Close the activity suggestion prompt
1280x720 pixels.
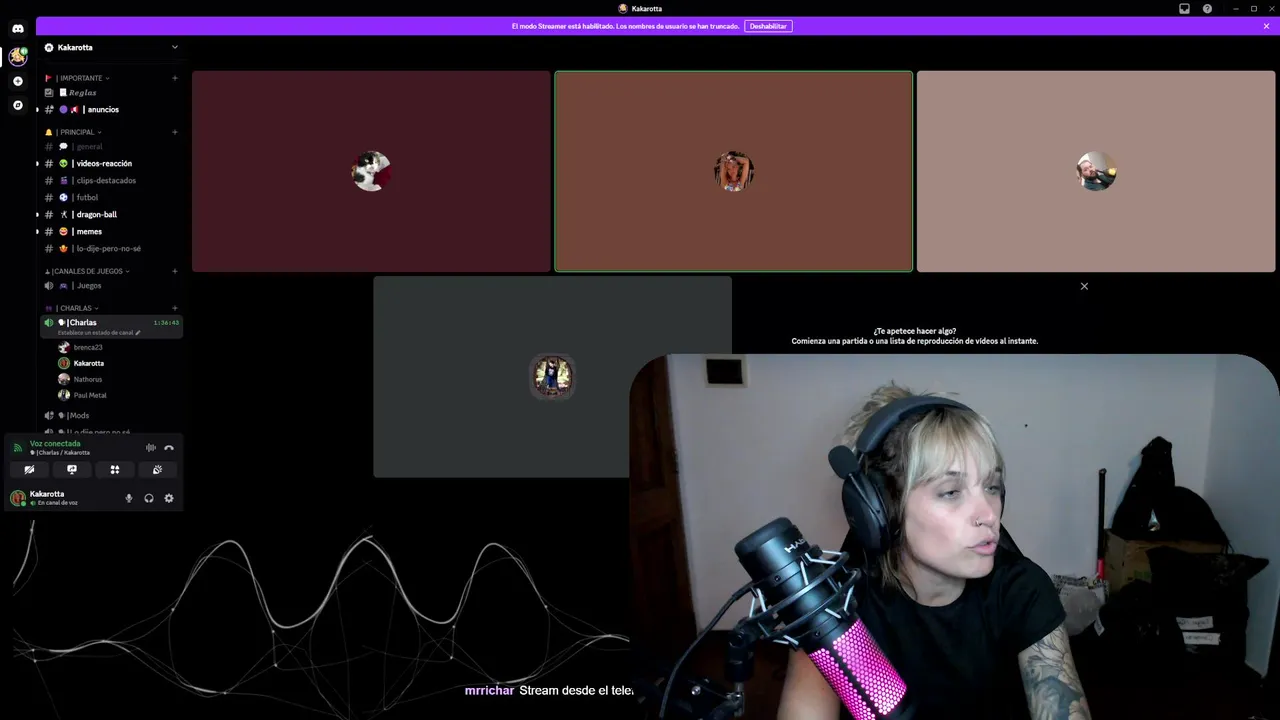coord(1084,286)
